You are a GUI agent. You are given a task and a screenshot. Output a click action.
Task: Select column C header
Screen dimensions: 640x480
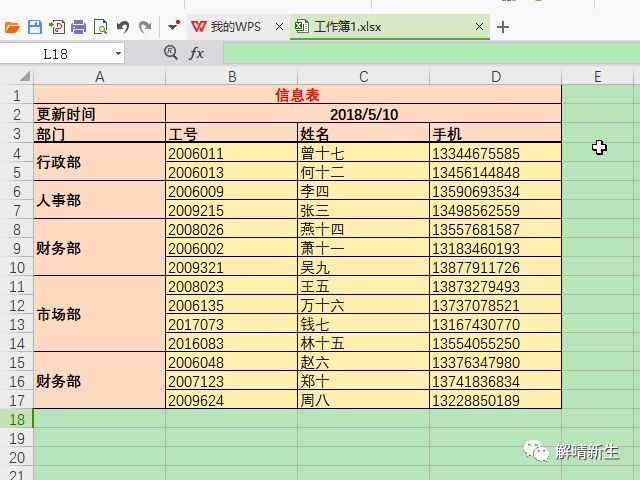tap(363, 76)
